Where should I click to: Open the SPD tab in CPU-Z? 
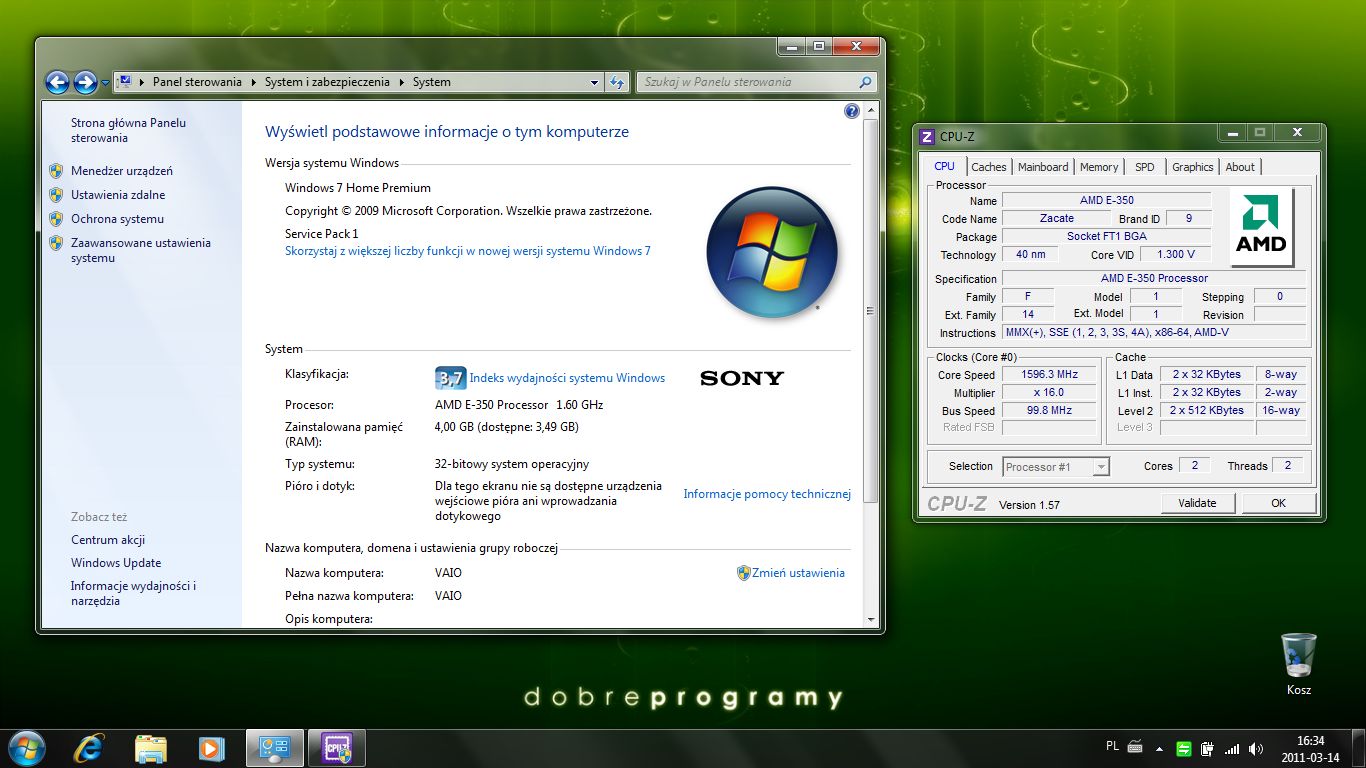coord(1145,167)
